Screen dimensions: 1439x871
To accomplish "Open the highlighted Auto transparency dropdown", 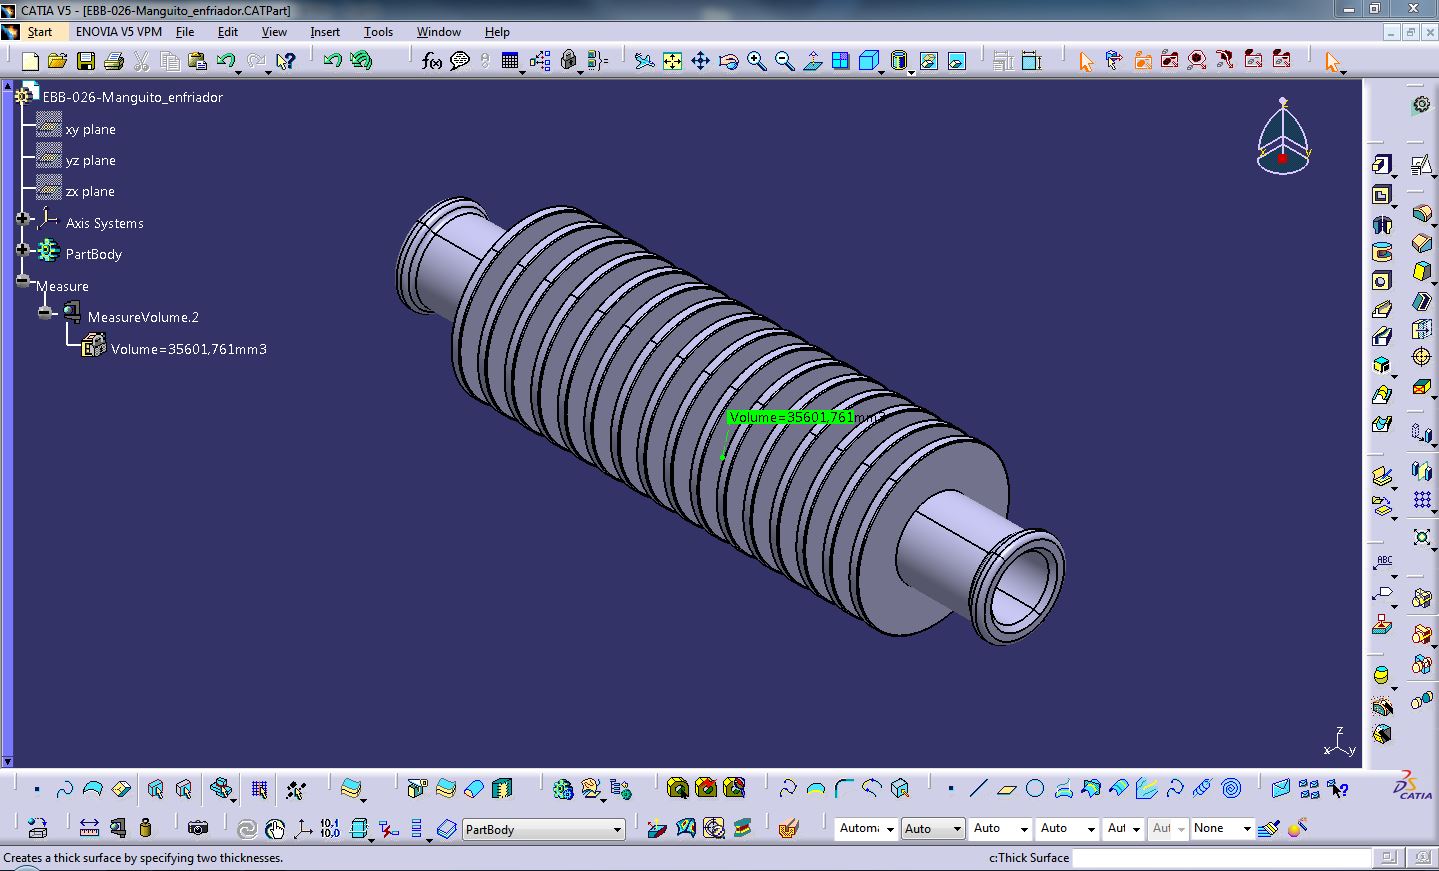I will [957, 829].
